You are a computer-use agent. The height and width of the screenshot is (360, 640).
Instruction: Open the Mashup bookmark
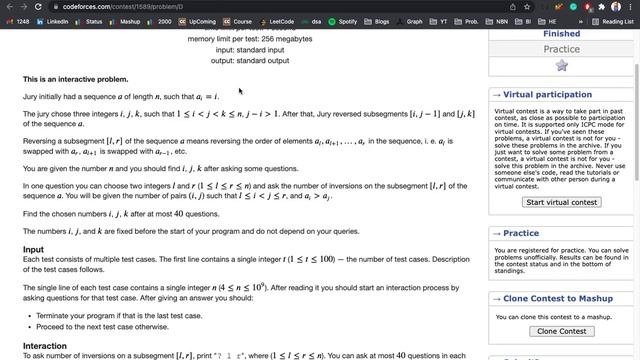(125, 22)
